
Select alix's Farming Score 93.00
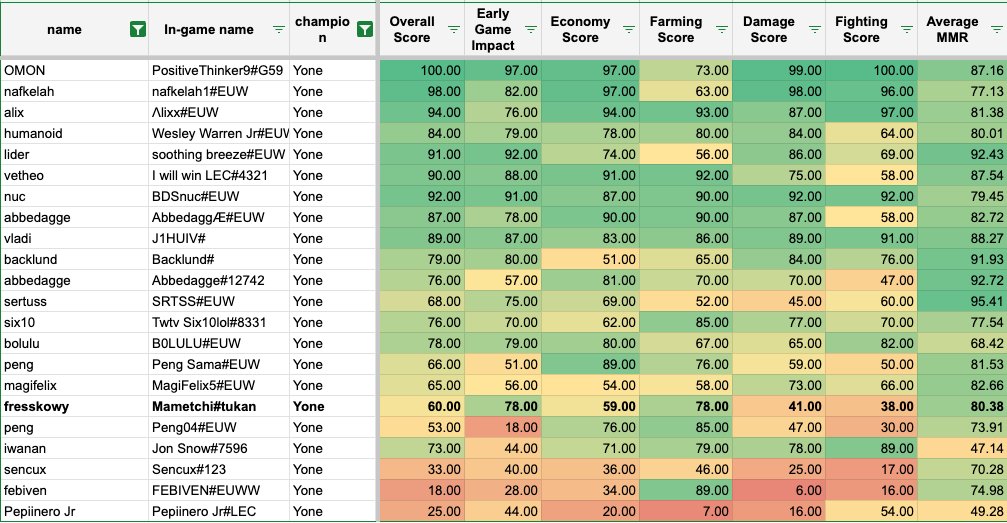686,112
